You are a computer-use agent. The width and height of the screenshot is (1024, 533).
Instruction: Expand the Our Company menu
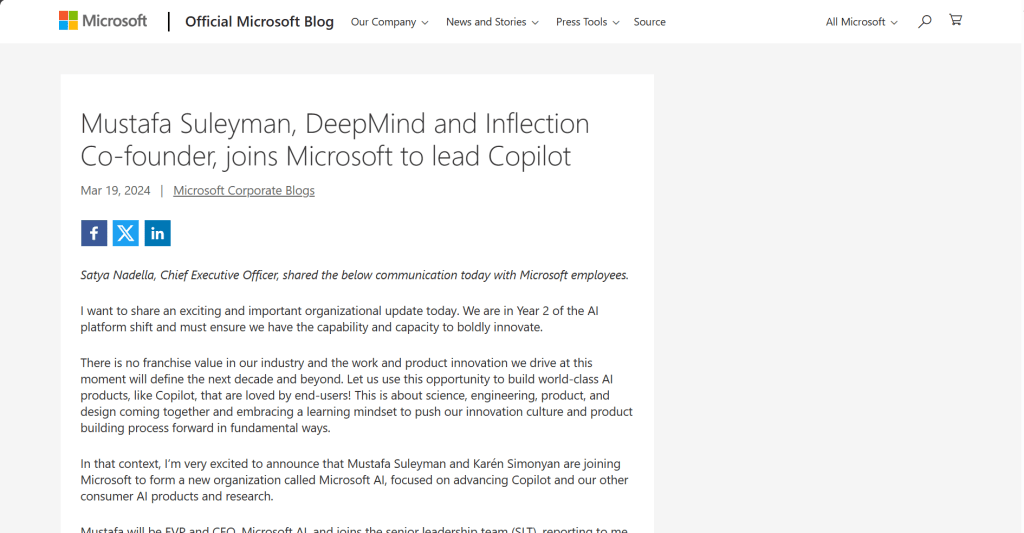coord(389,22)
